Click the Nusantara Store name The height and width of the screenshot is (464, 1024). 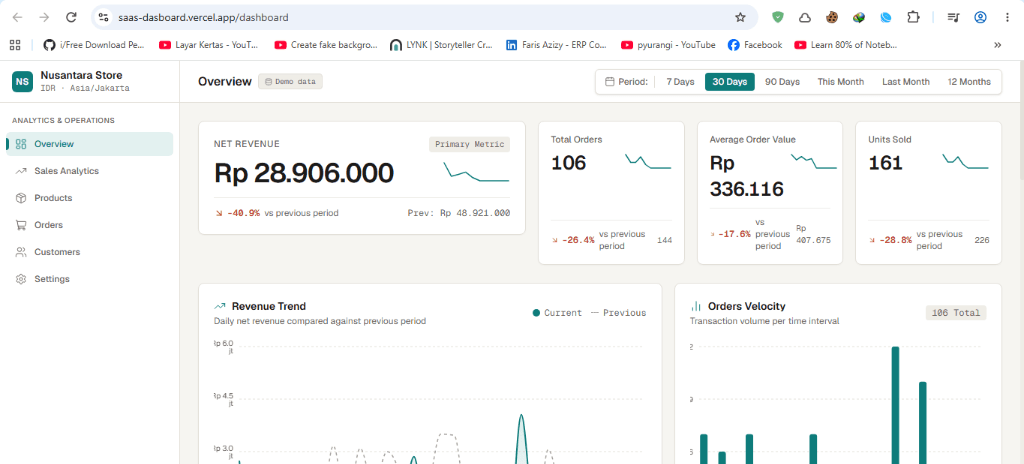81,75
